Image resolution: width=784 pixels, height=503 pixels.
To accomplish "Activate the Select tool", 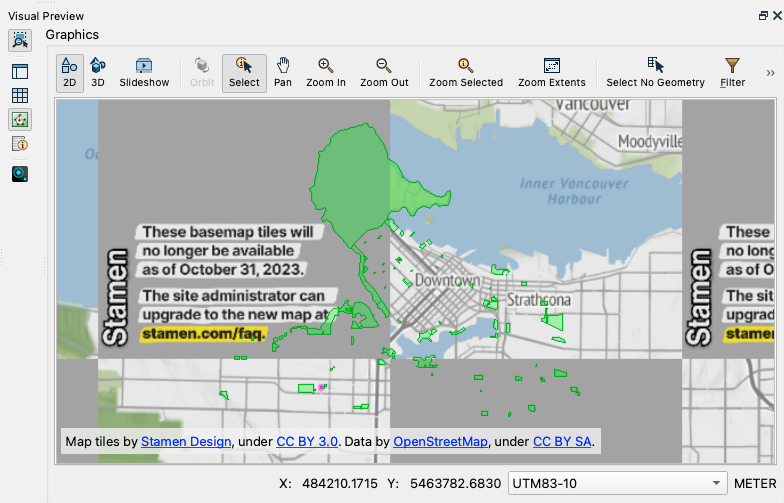I will [x=244, y=73].
